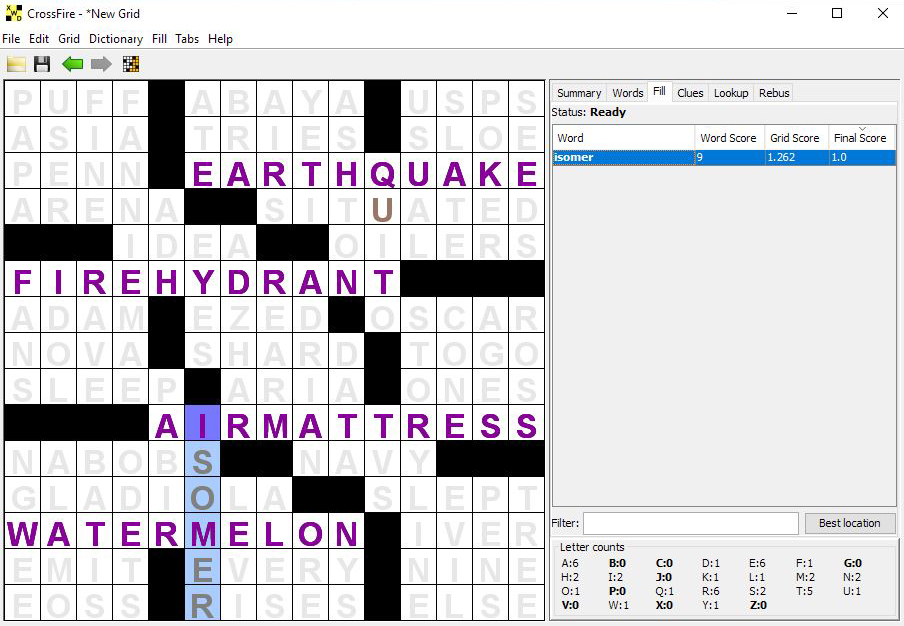
Task: Click the gray Redo arrow
Action: coord(101,64)
